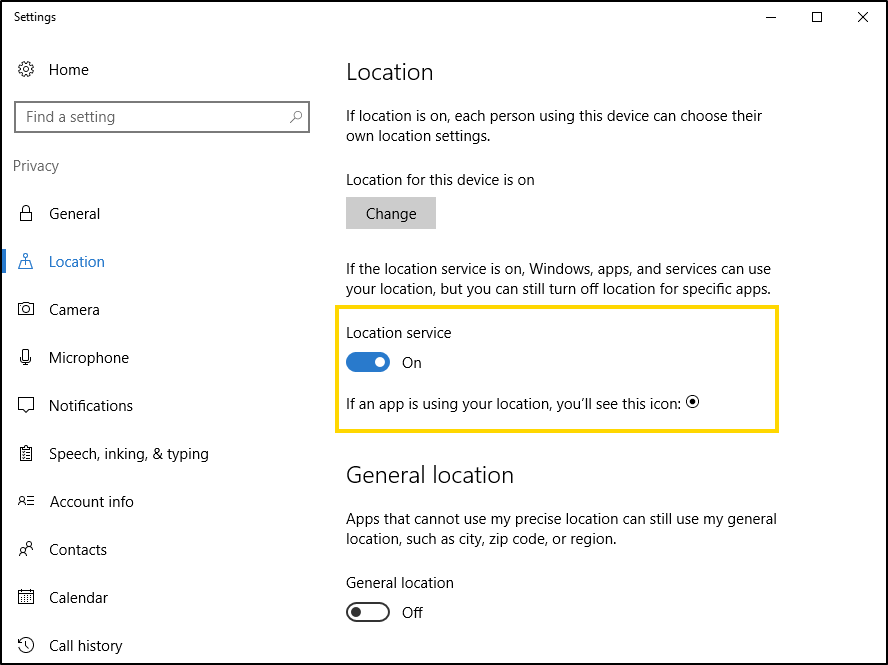Click the Speech, inking, & typing clipboard icon

coord(25,453)
